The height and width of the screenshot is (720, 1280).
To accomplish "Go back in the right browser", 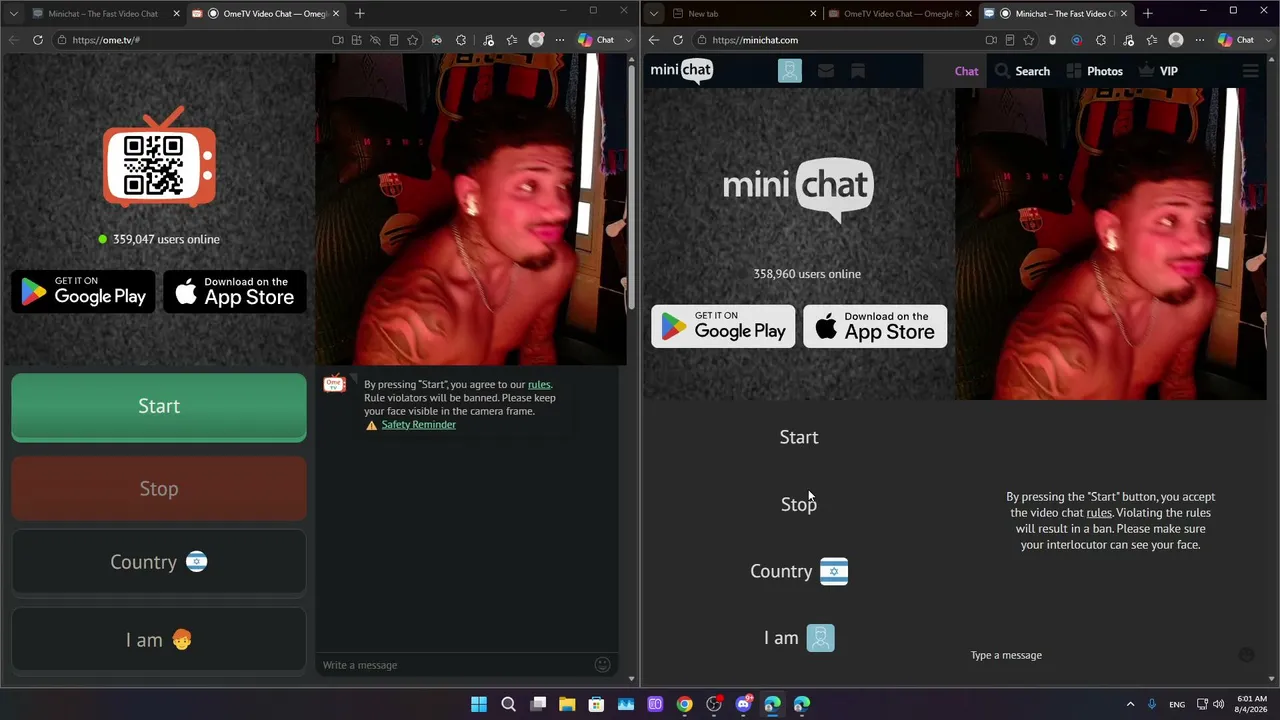I will click(653, 40).
